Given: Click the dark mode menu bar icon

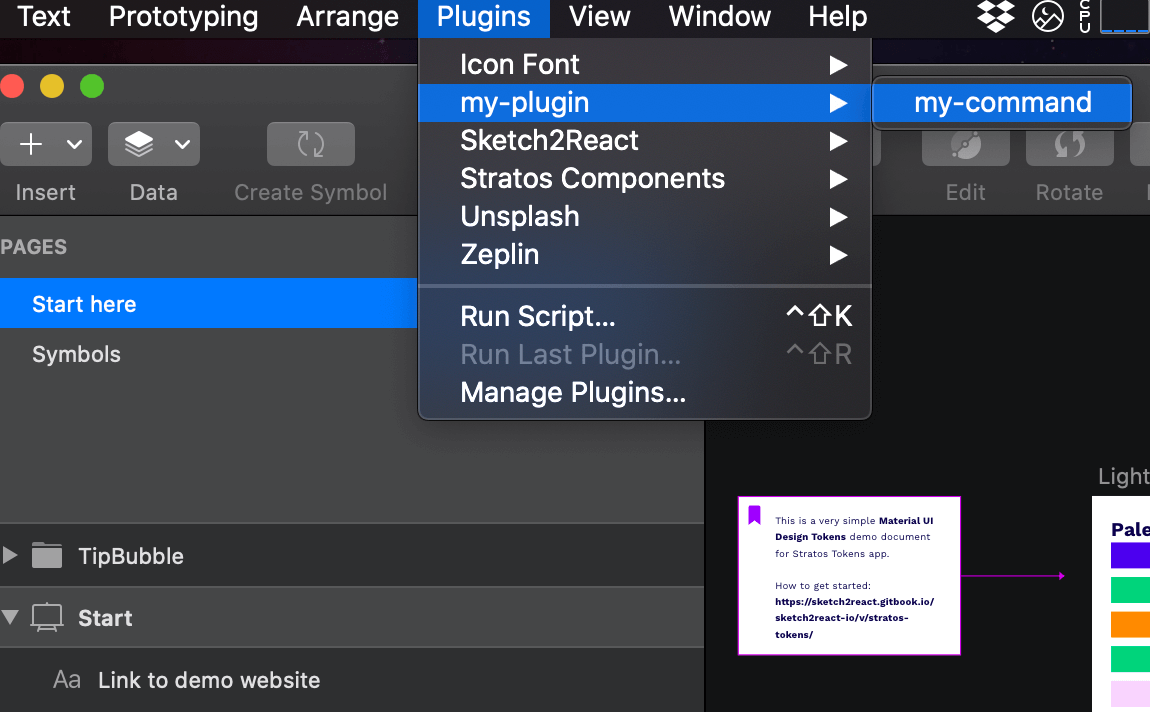Looking at the screenshot, I should click(x=1047, y=18).
